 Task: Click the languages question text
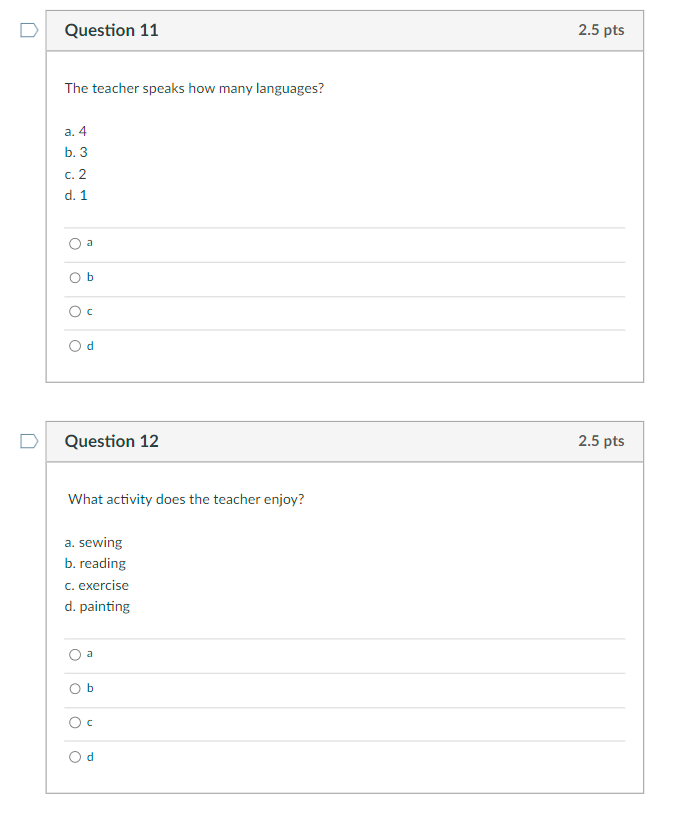[194, 88]
